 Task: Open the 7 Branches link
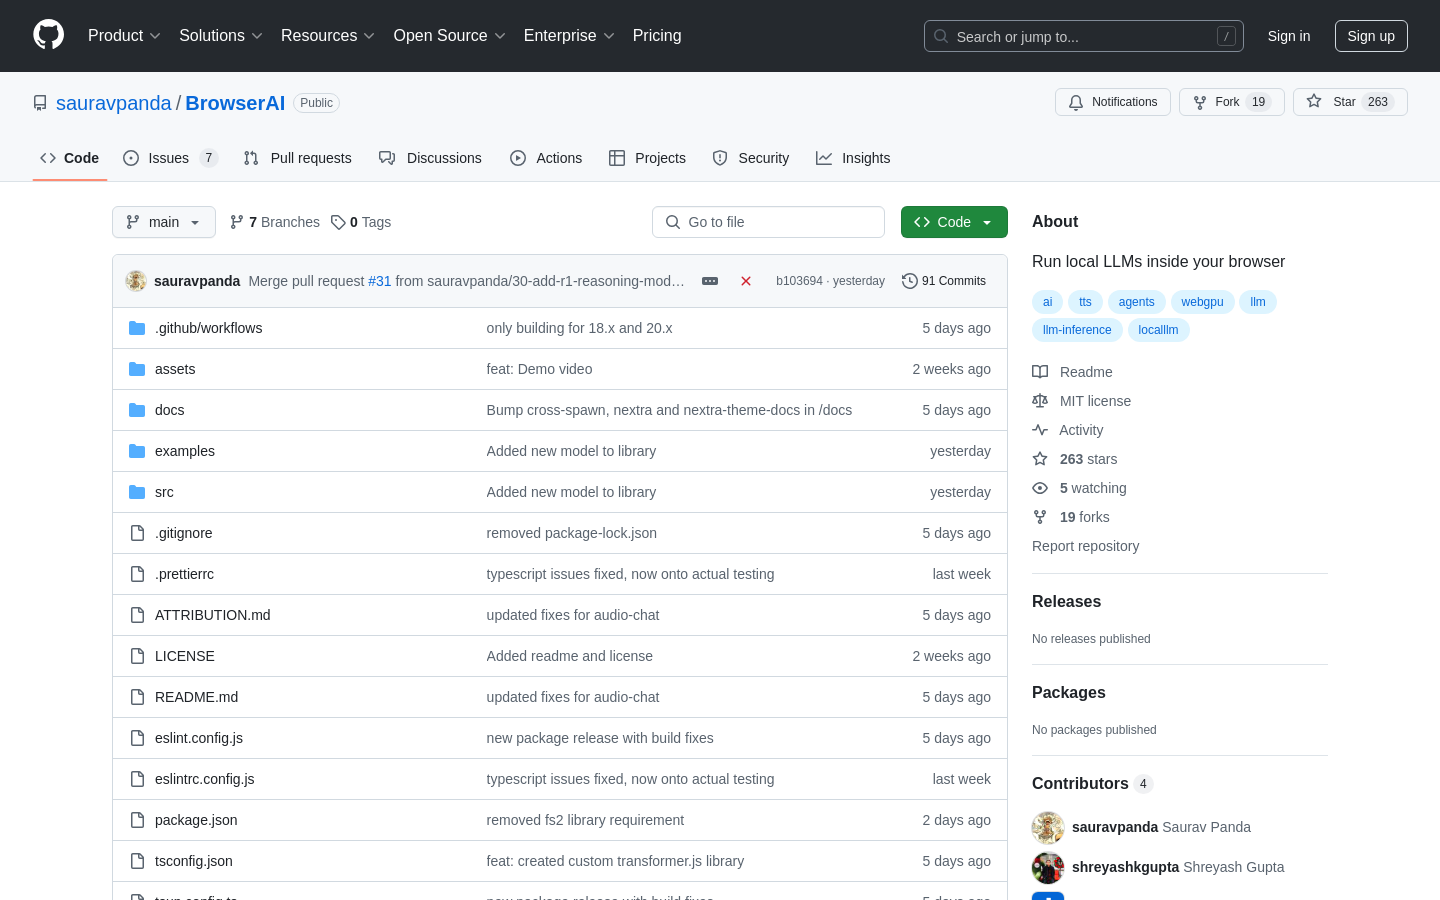275,222
